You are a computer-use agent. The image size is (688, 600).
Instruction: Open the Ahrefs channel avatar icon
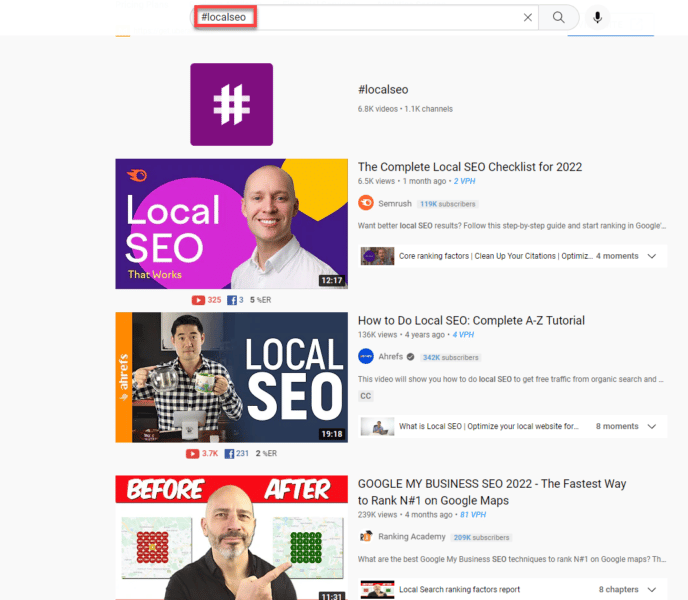tap(366, 356)
